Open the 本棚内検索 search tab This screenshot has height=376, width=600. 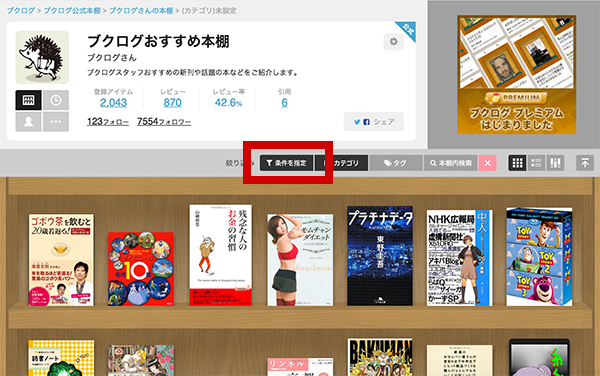point(450,163)
